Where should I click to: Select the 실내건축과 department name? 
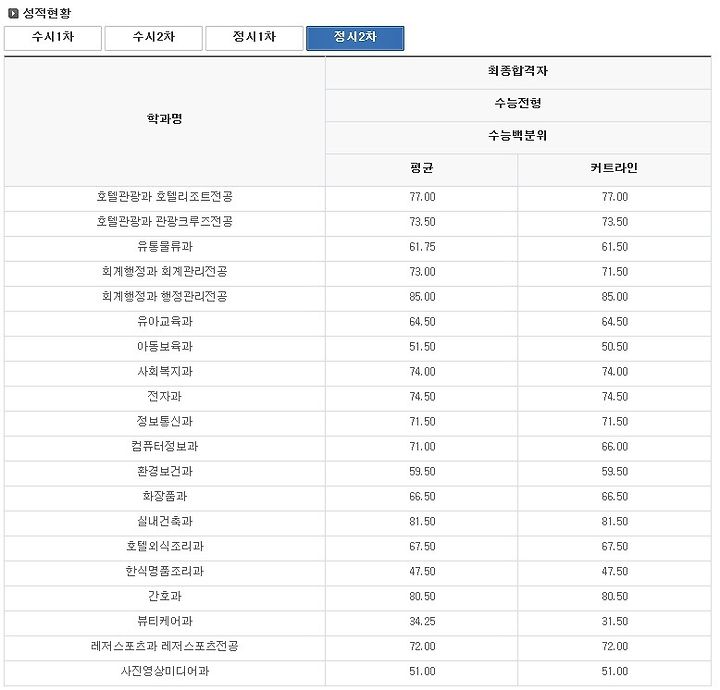tap(164, 522)
